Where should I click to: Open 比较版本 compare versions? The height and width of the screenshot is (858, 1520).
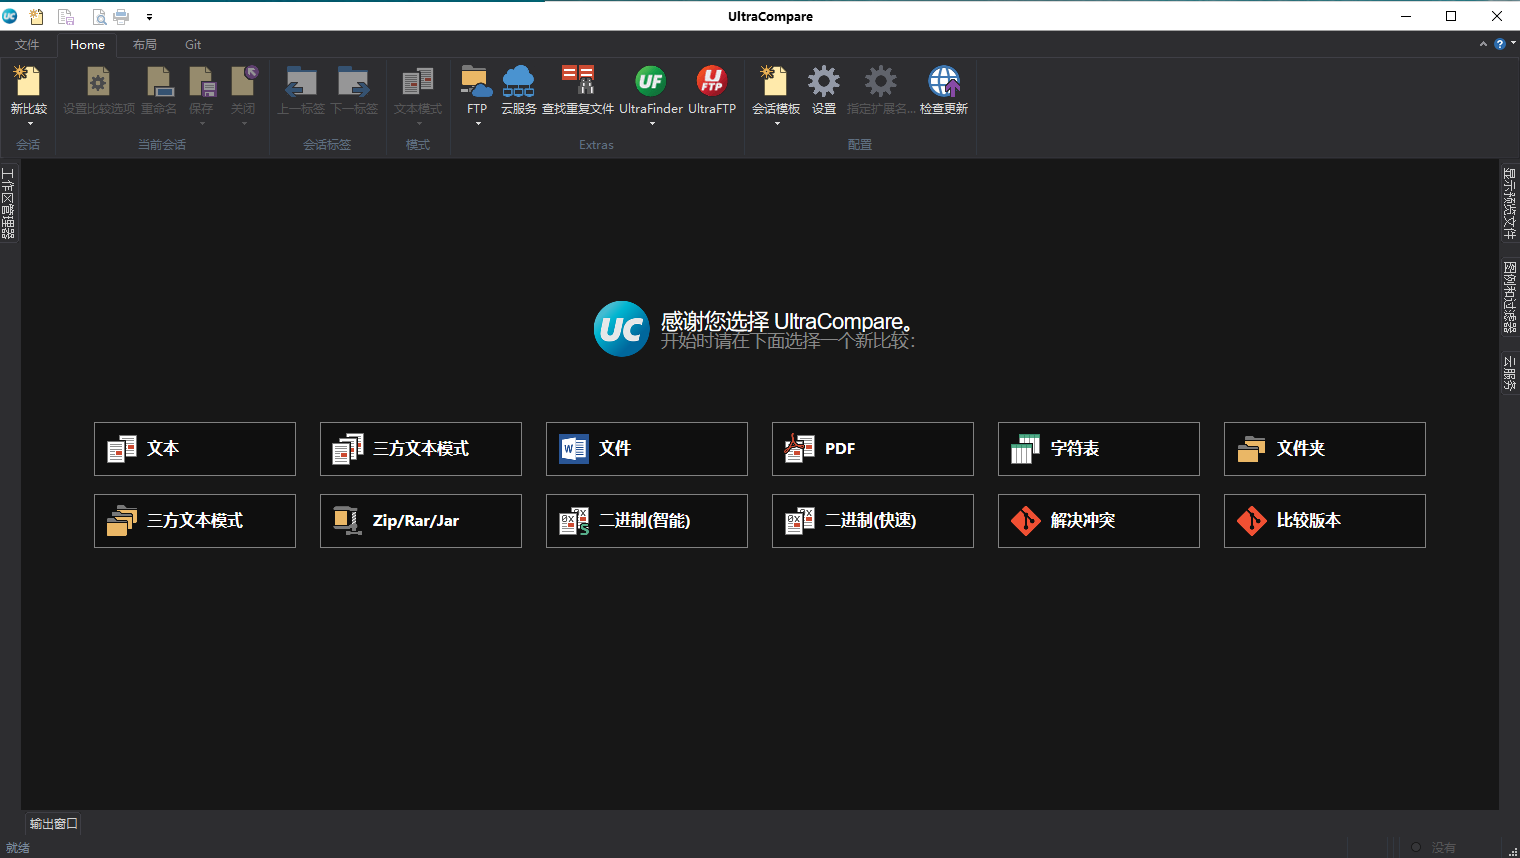[x=1325, y=521]
